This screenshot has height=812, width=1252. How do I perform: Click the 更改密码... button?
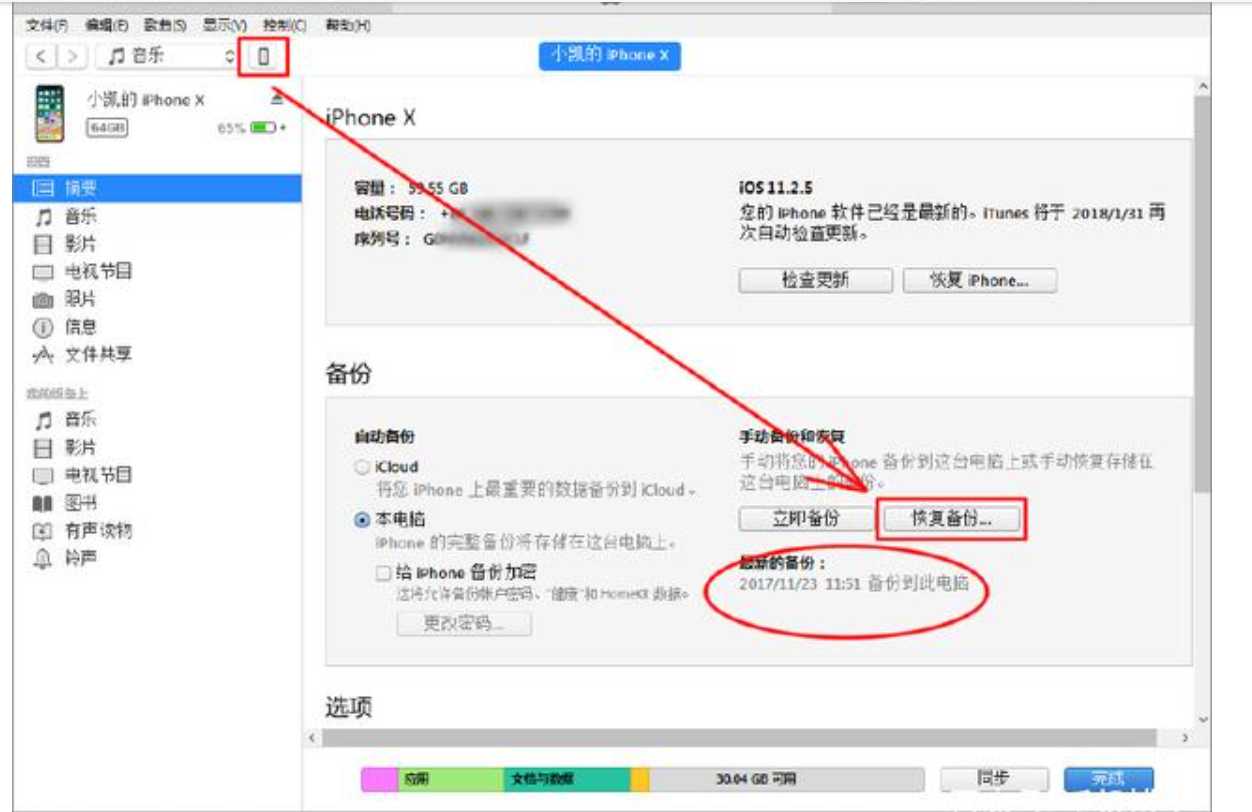point(464,624)
